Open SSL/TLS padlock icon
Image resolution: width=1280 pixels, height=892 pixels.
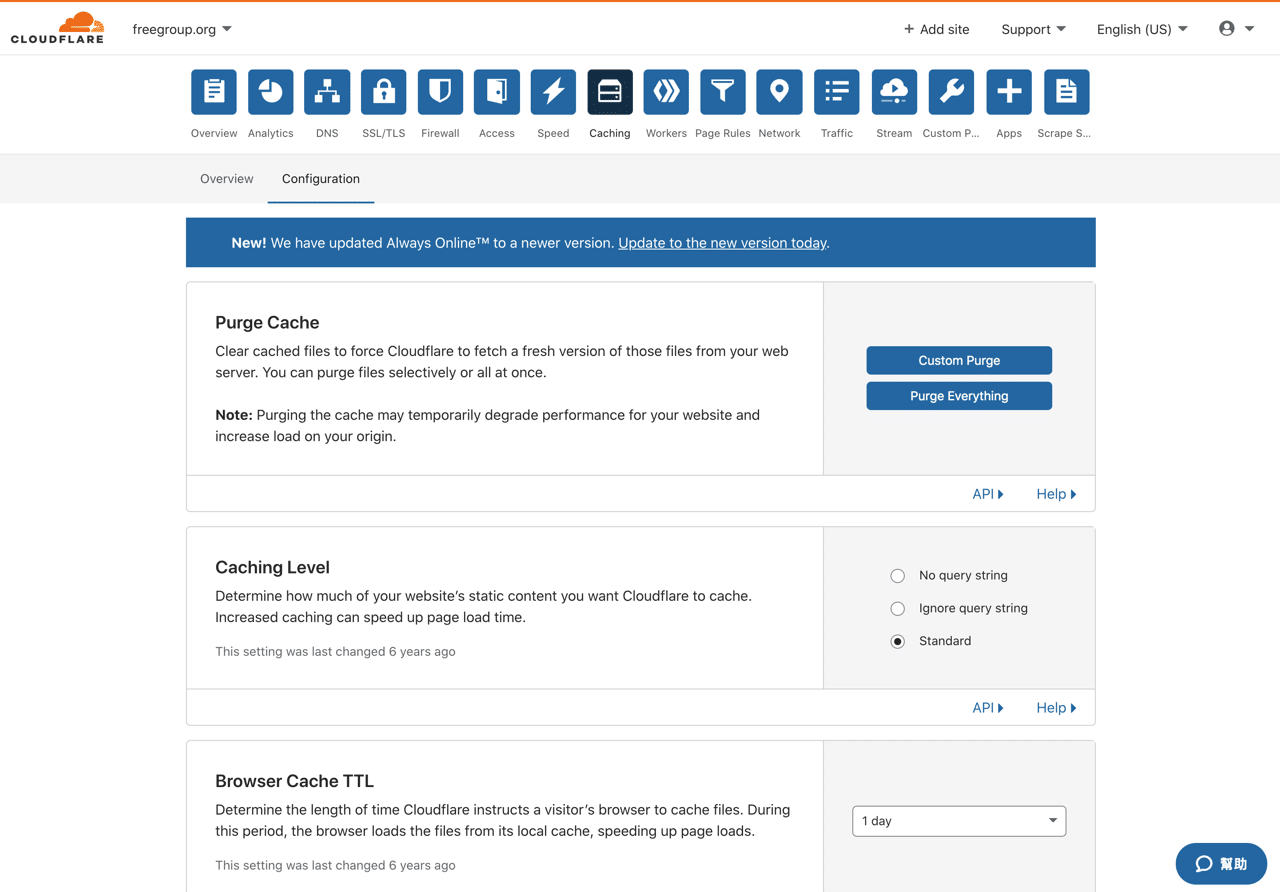coord(384,92)
